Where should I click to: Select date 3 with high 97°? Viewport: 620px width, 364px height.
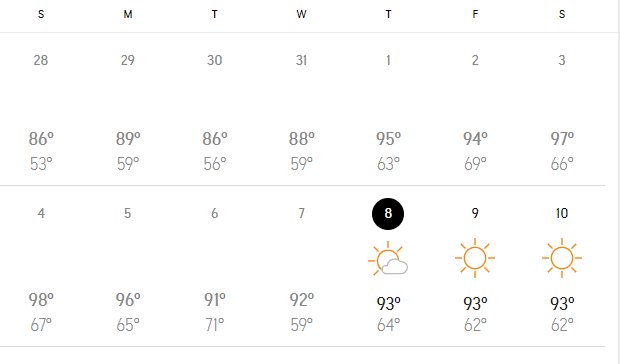tap(562, 109)
